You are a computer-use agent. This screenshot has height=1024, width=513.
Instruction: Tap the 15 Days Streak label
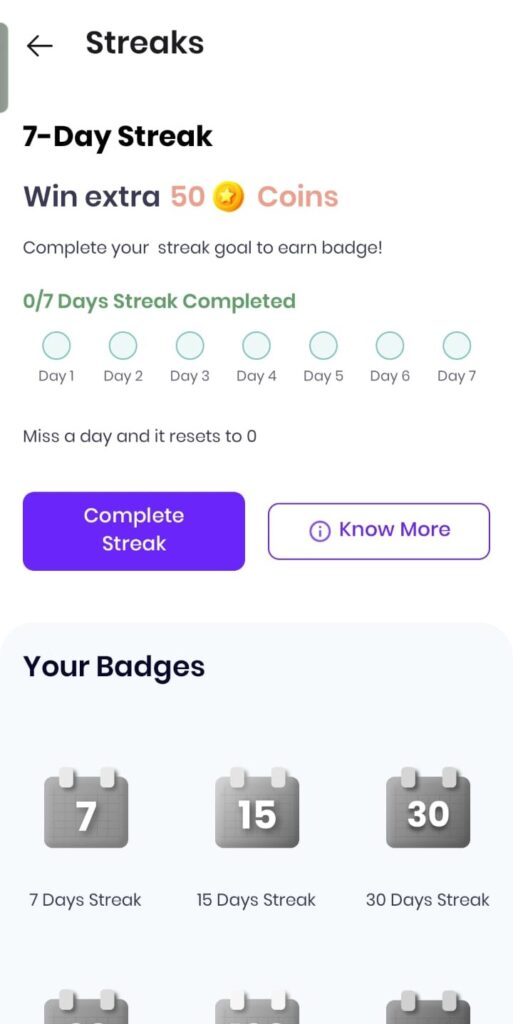coord(256,900)
